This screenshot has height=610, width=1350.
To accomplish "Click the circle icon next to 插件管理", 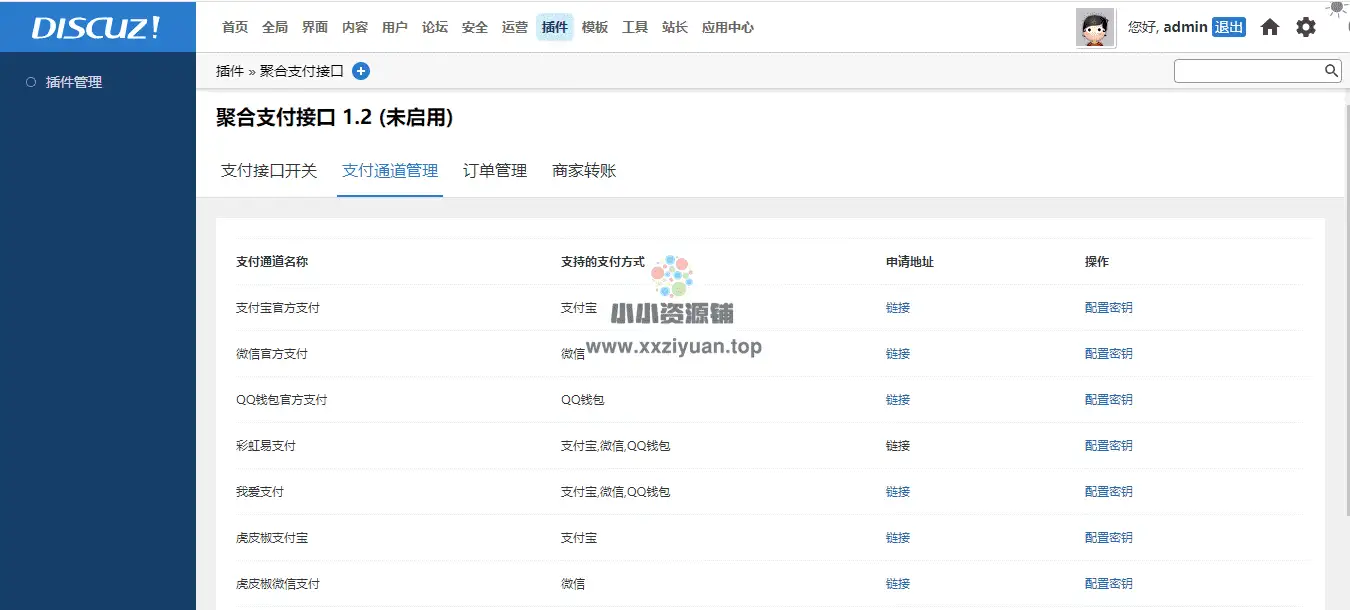I will tap(31, 82).
